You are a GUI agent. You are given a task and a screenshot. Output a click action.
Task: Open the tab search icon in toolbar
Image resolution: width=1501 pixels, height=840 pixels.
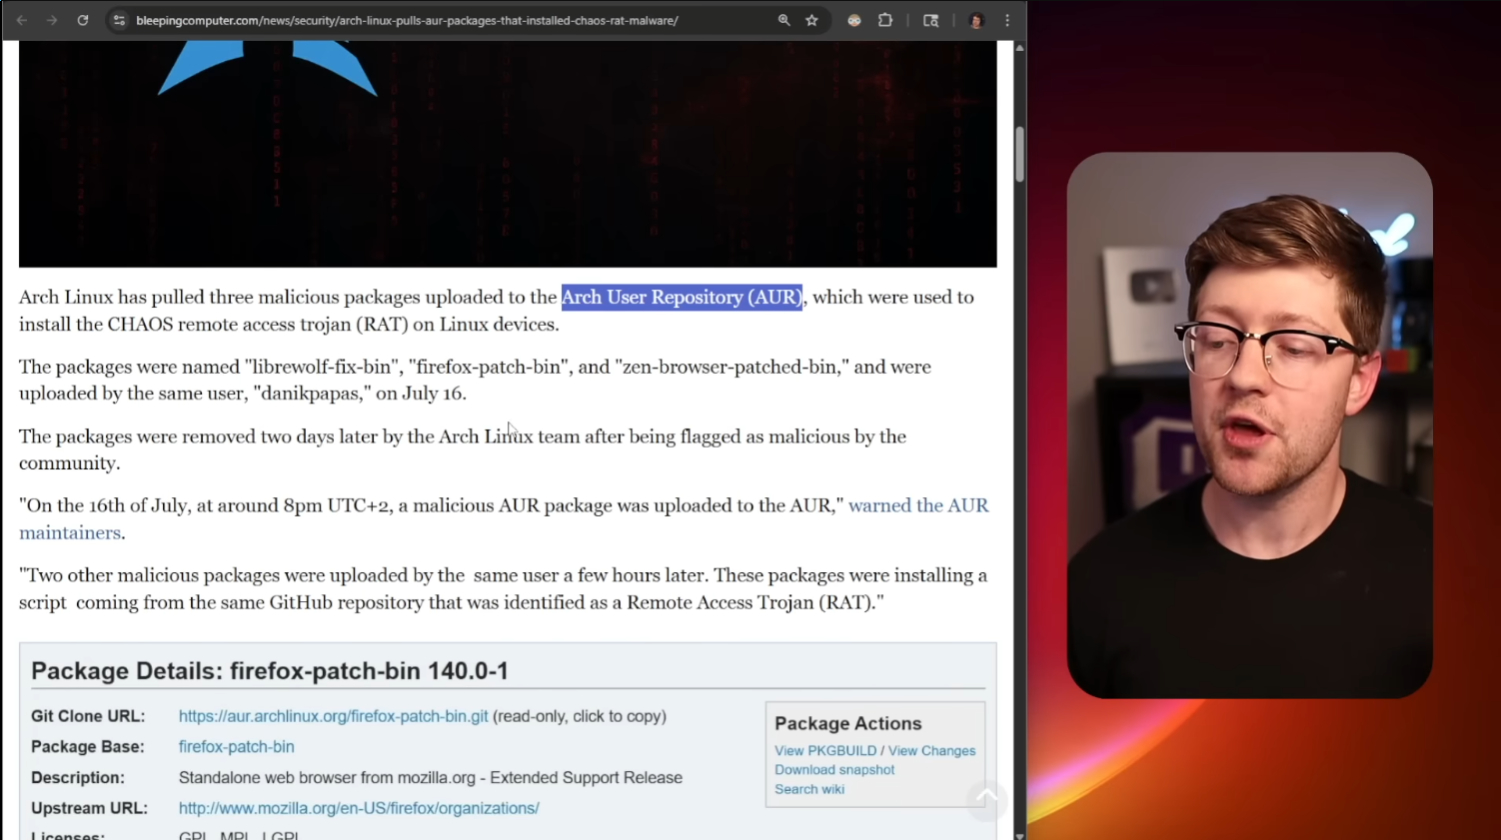[931, 20]
